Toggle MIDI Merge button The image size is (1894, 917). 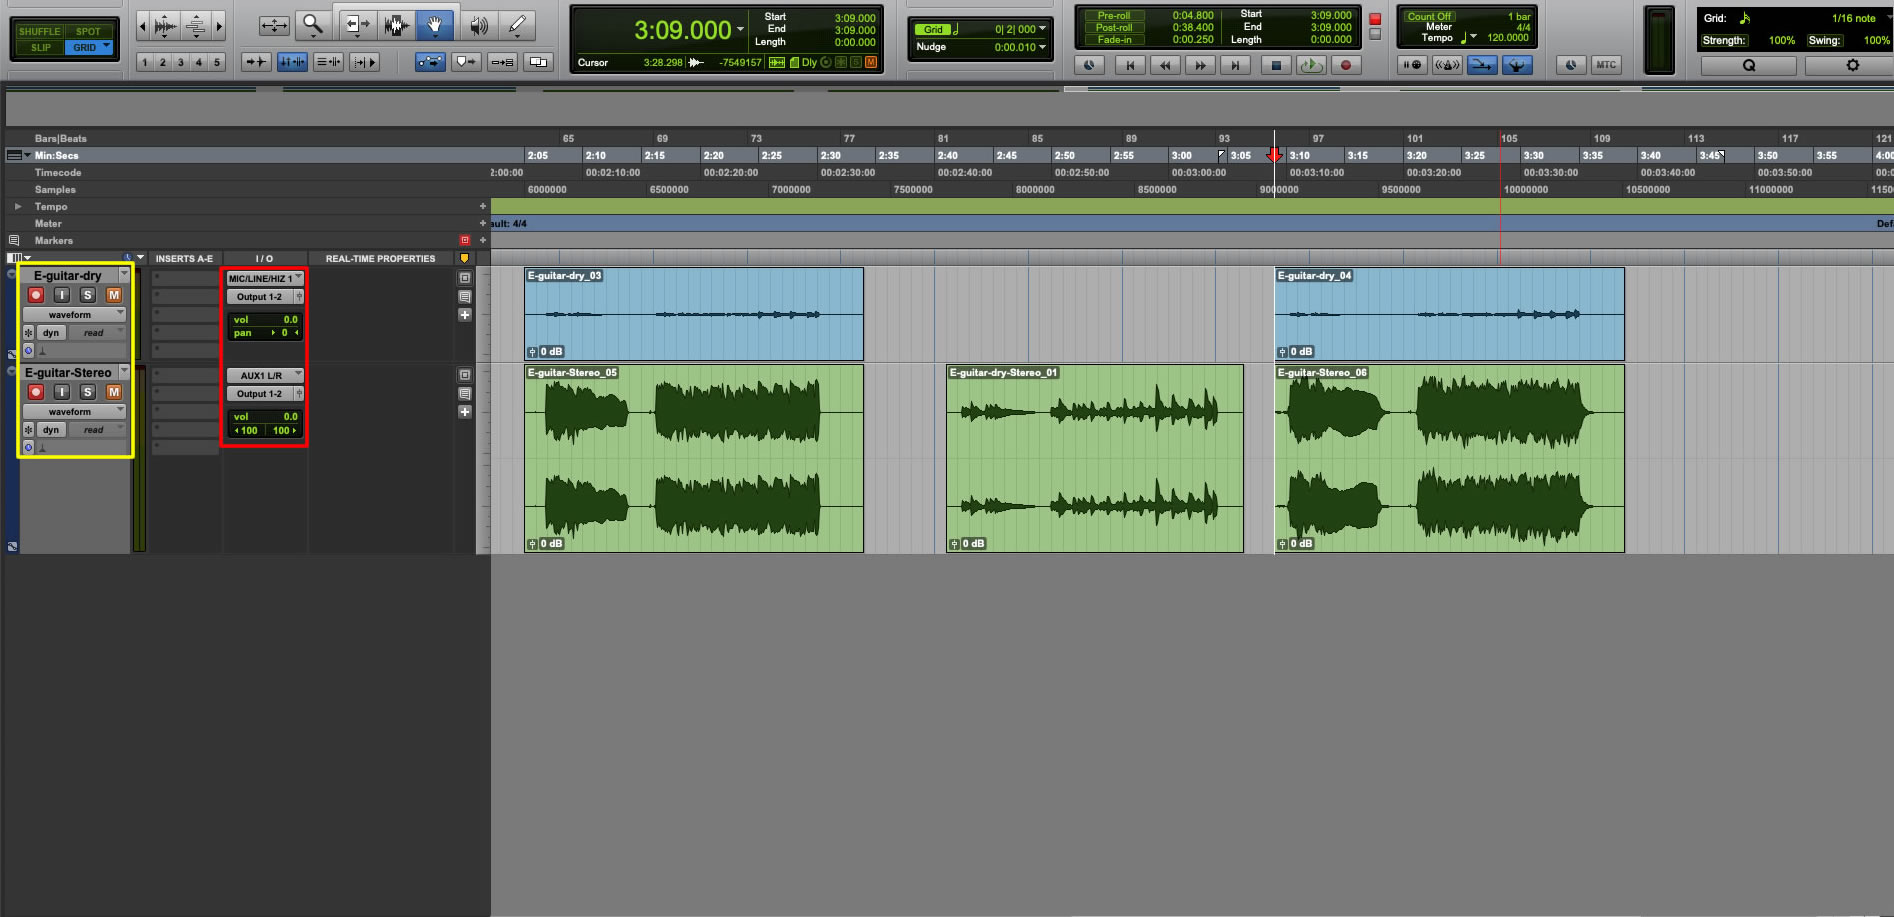click(1482, 65)
